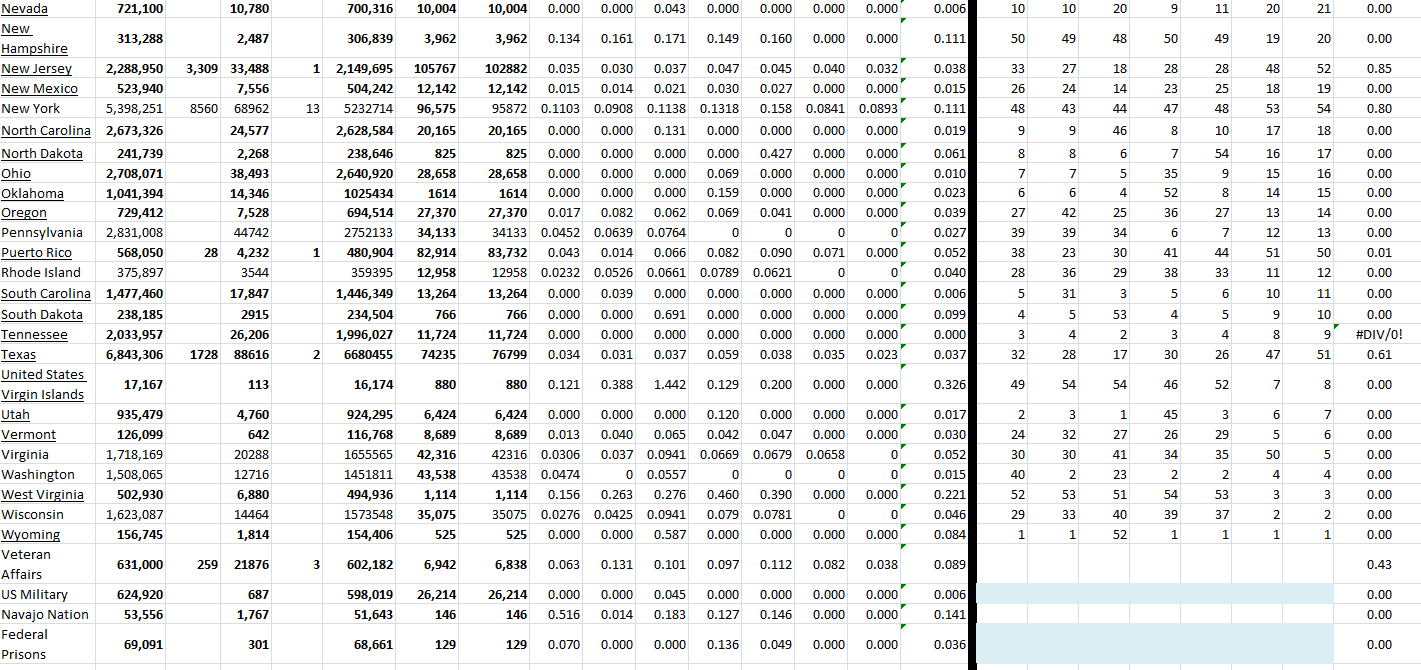Screen dimensions: 1421x670
Task: Select the #DIV/0! error cell
Action: click(1378, 335)
